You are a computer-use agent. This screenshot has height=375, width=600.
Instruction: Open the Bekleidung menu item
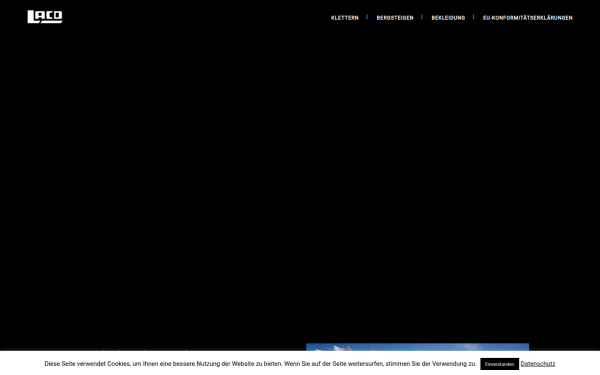(x=448, y=18)
